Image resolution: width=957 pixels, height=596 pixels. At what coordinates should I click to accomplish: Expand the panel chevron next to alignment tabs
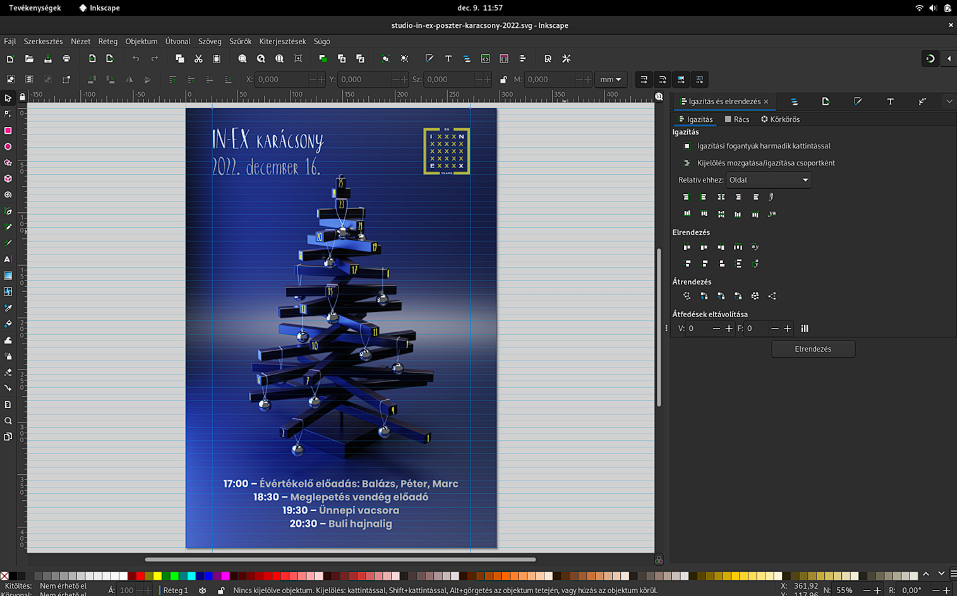click(948, 101)
